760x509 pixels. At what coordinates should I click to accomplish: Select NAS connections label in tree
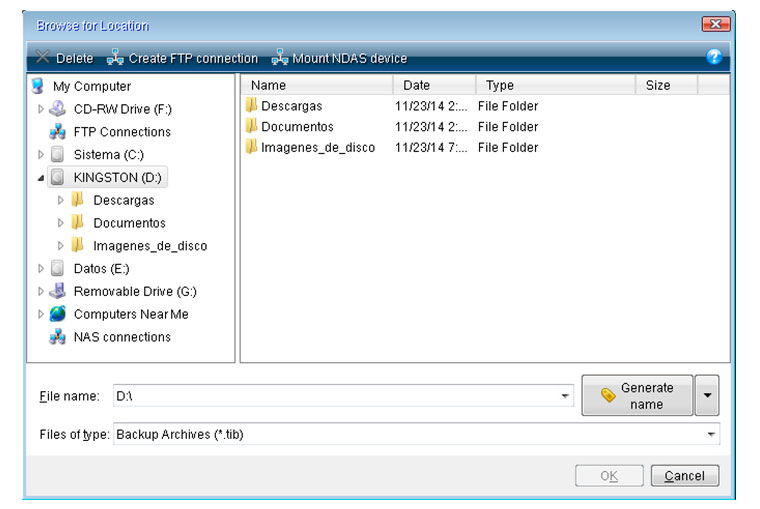(122, 337)
